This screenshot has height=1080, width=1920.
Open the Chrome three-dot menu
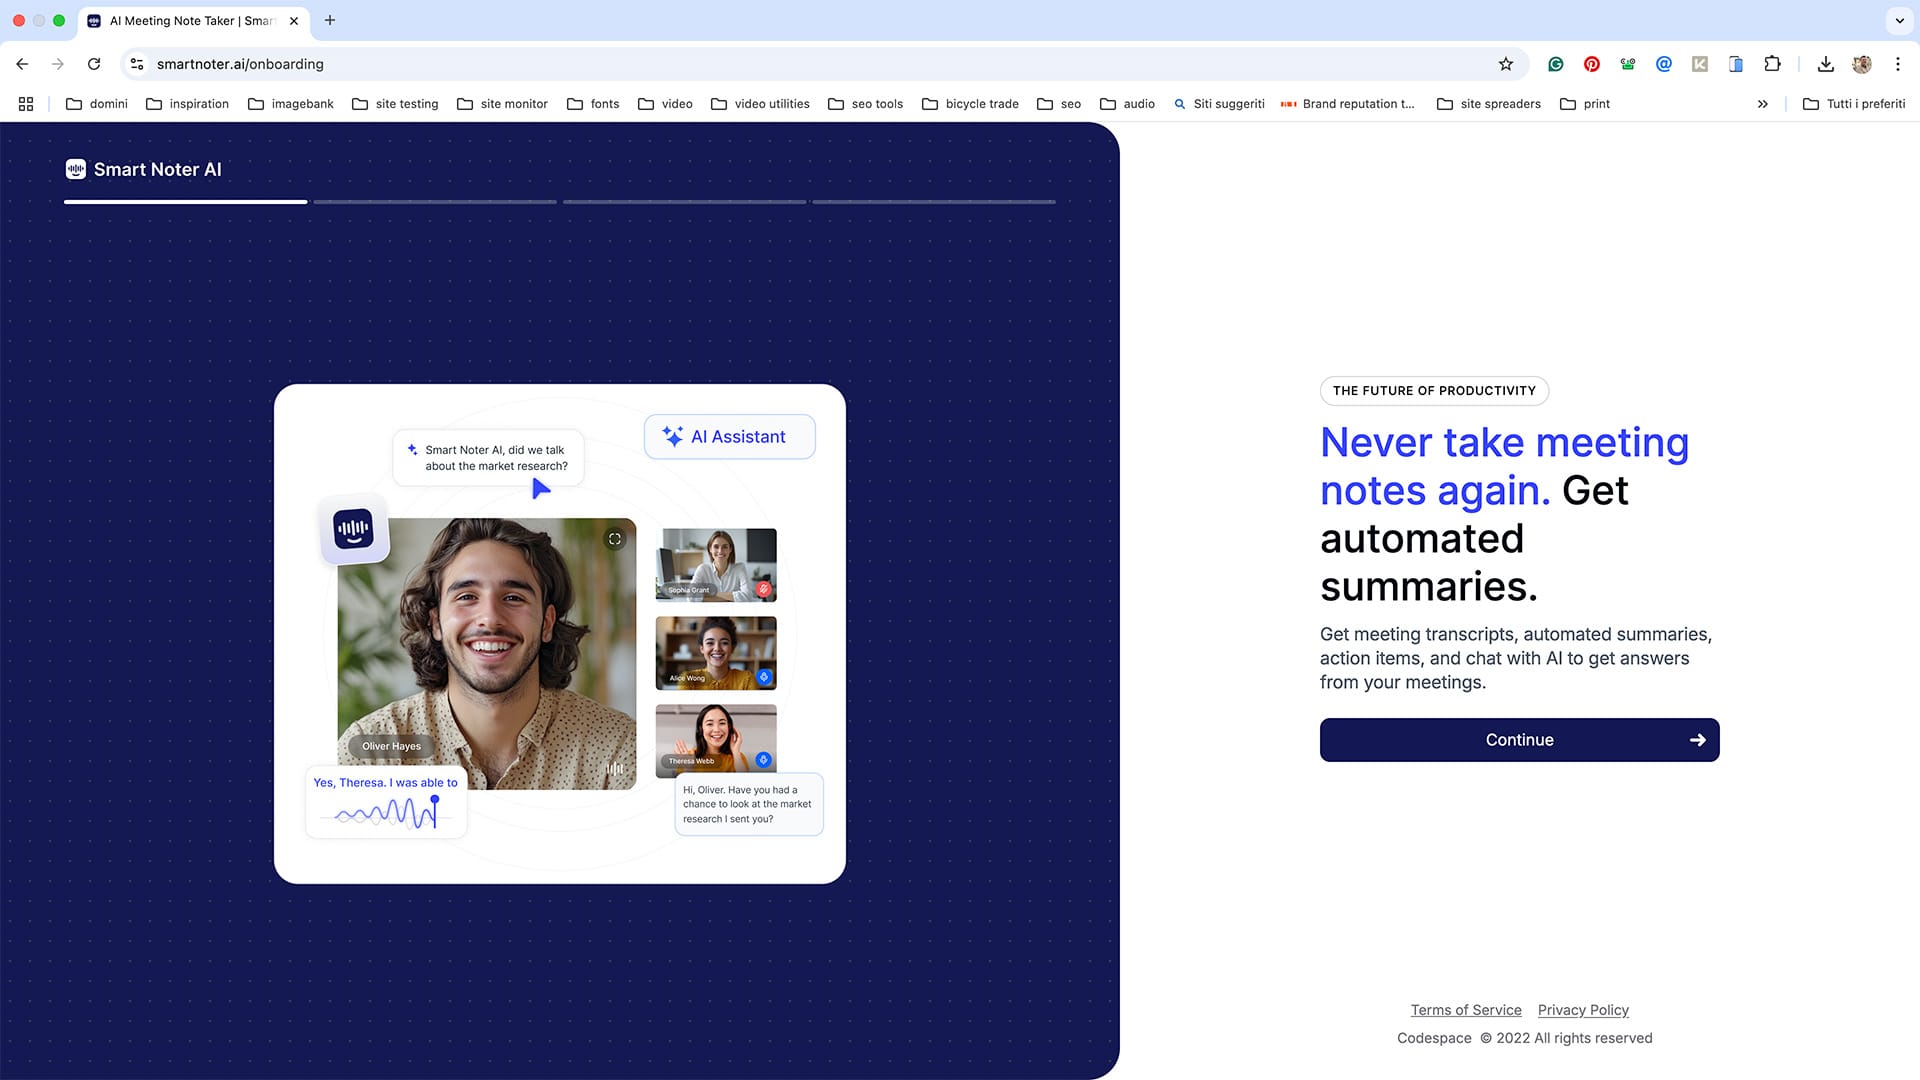[1898, 63]
